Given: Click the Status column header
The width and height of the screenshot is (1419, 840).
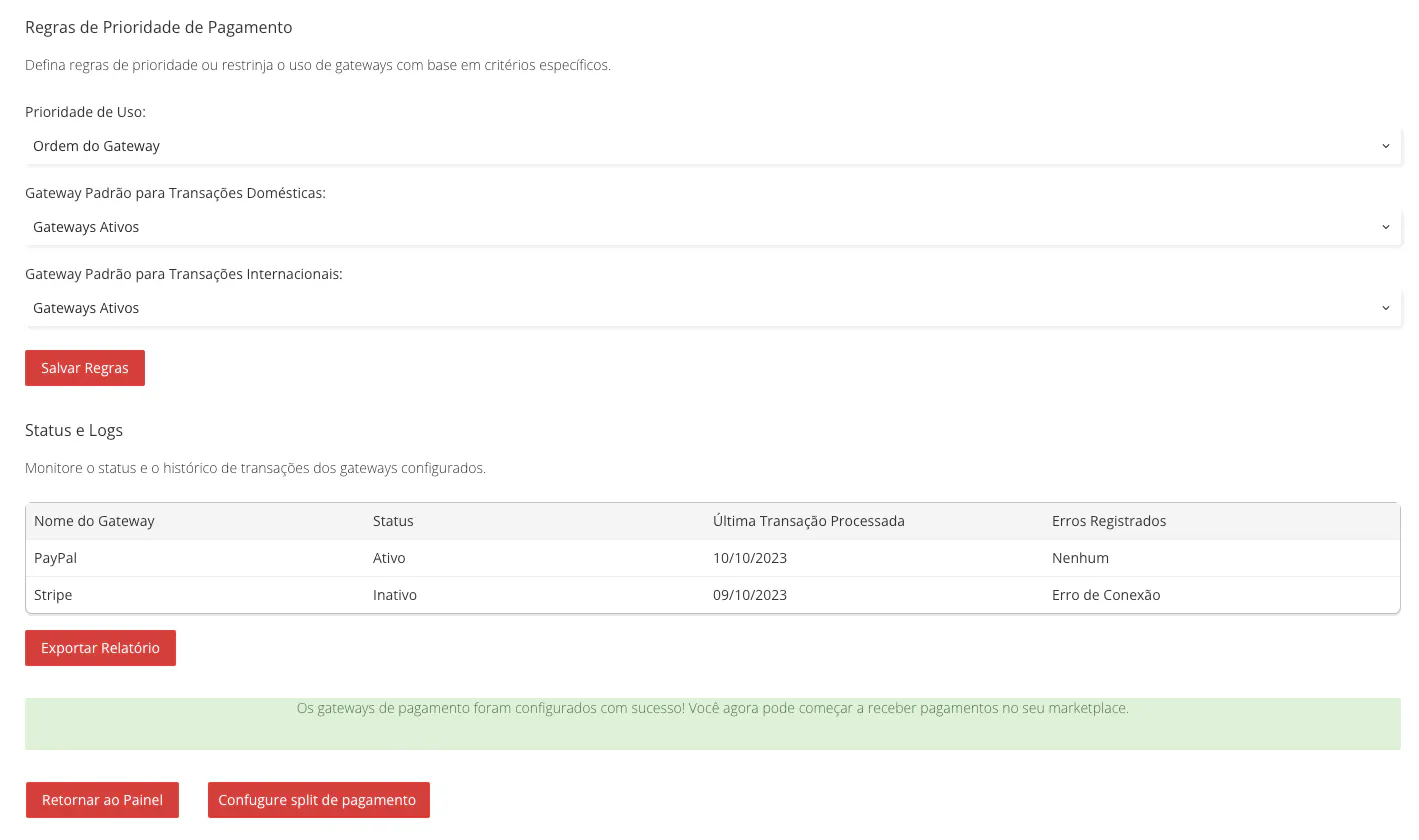Looking at the screenshot, I should click(393, 521).
